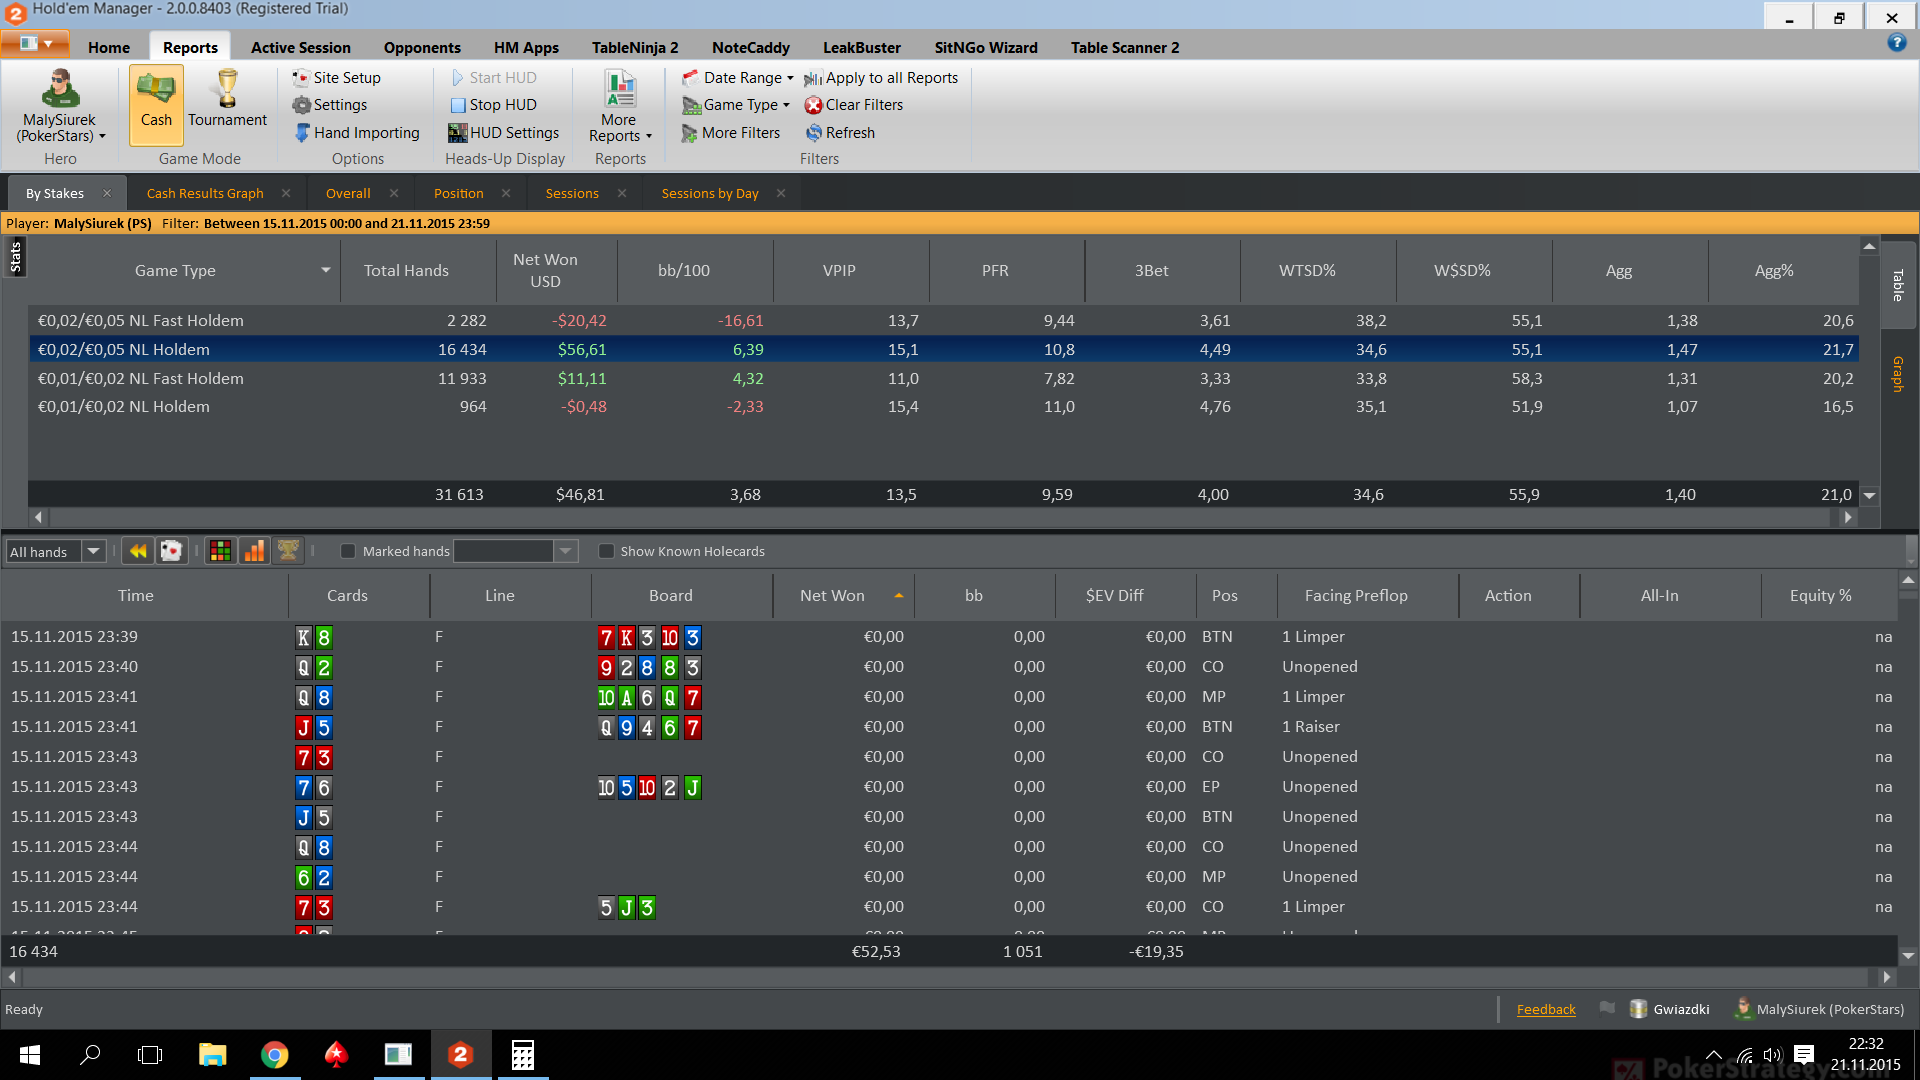Open the LeakBuster tab

(862, 47)
